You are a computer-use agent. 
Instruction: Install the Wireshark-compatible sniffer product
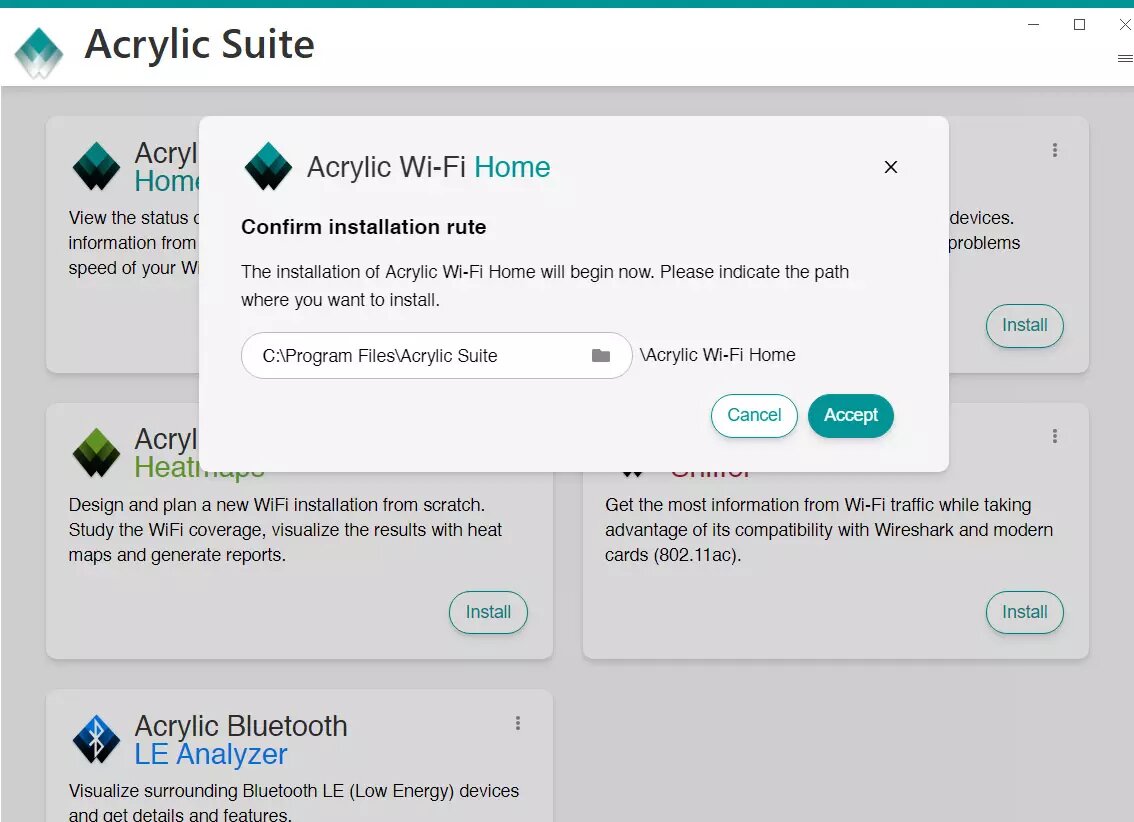point(1025,612)
